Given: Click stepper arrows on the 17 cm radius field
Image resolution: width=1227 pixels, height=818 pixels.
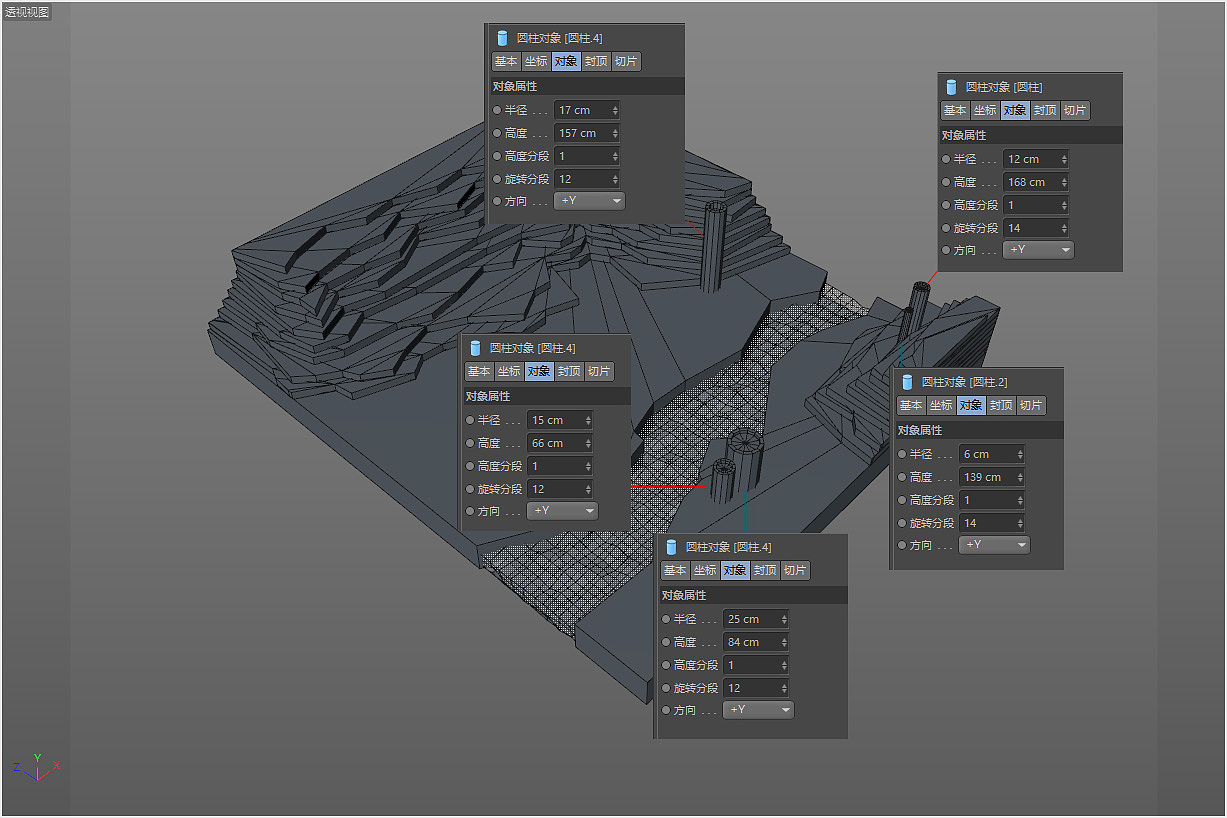Looking at the screenshot, I should (x=615, y=110).
